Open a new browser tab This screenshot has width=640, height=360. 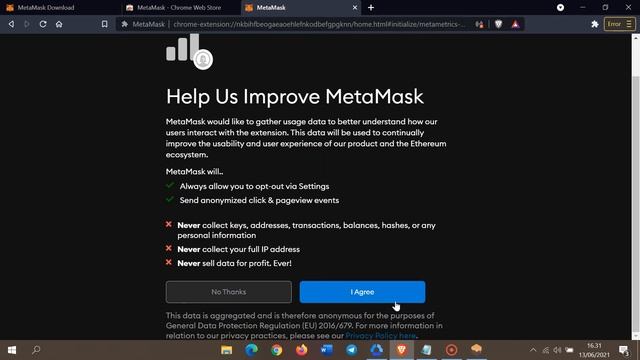click(371, 7)
